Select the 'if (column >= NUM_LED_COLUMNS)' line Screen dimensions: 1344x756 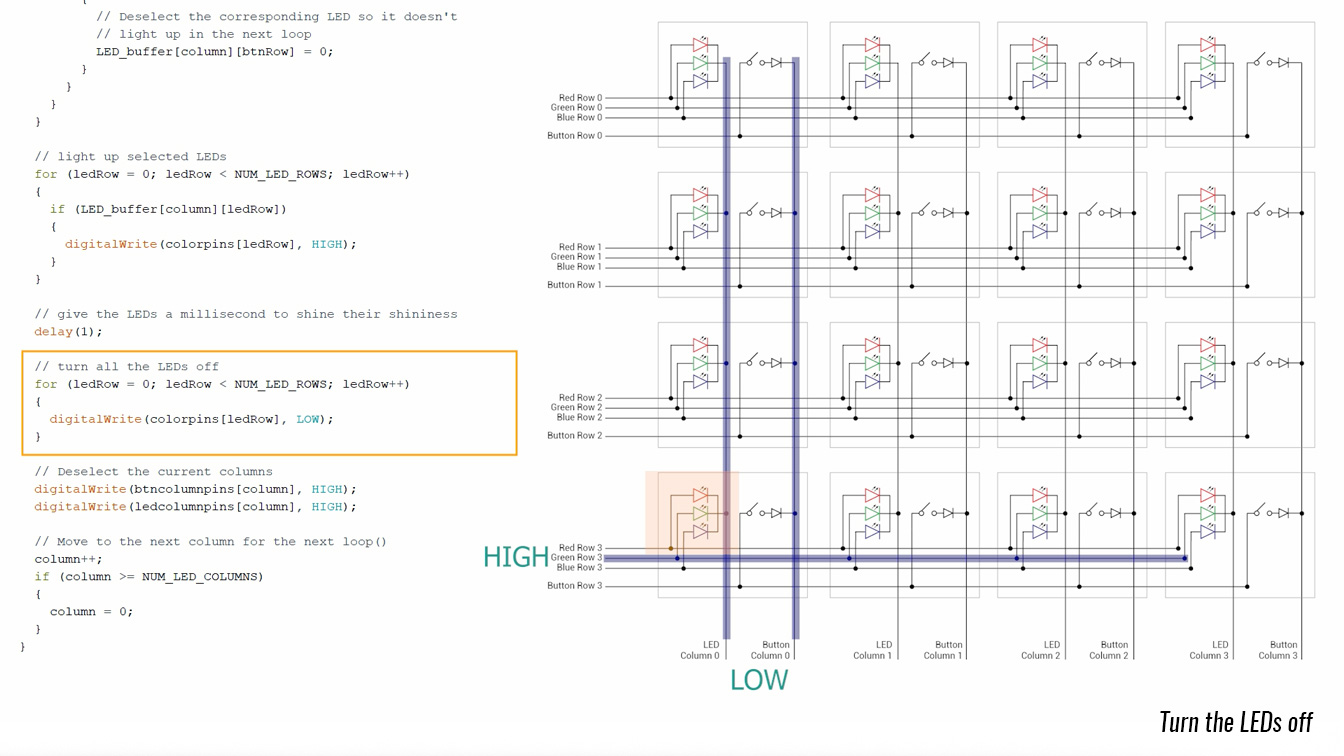149,577
